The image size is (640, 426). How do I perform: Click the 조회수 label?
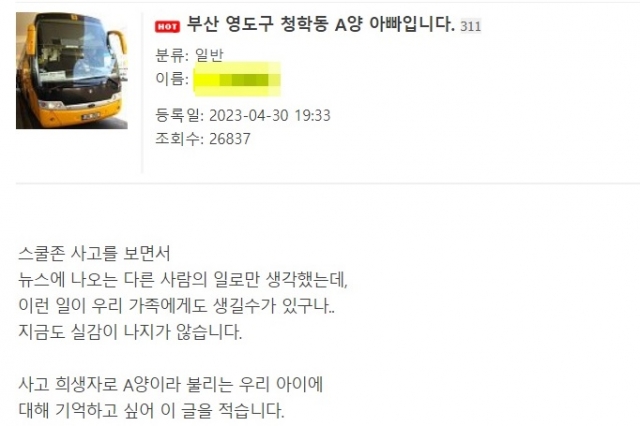tap(179, 139)
